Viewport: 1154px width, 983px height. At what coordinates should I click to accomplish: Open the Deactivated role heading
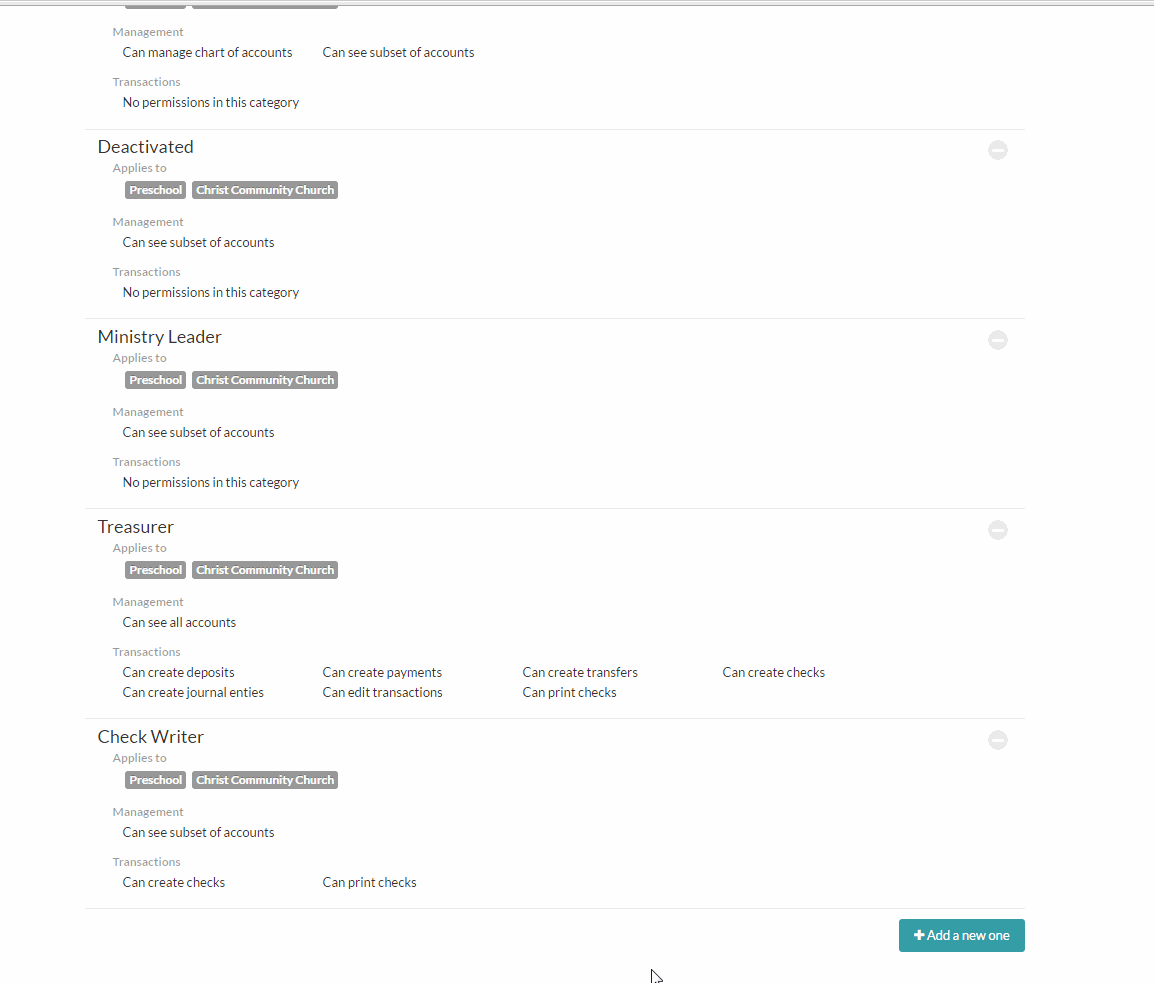click(x=145, y=147)
